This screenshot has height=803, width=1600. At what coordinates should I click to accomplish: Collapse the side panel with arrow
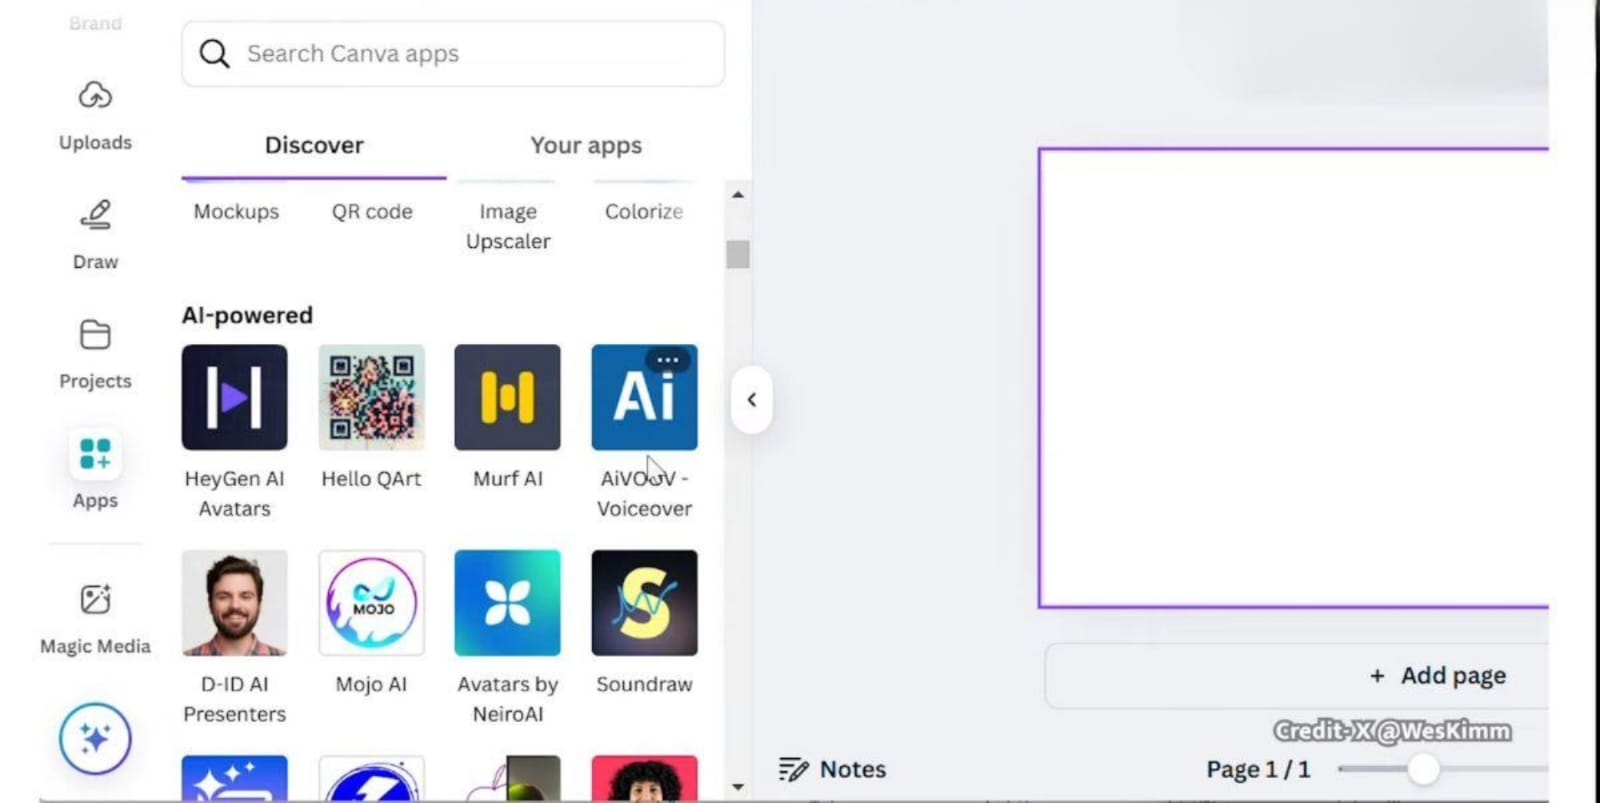click(752, 400)
